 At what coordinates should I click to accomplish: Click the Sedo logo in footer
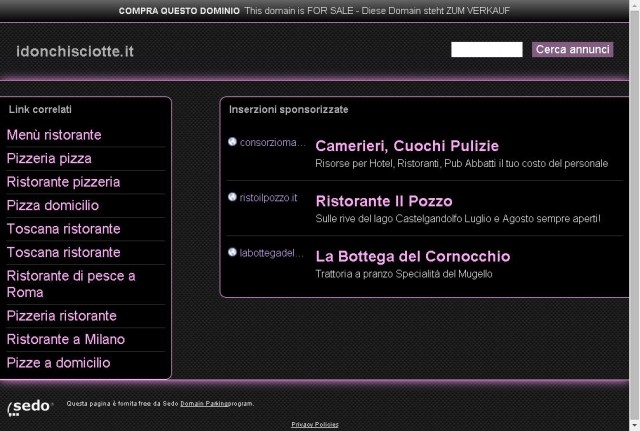coord(30,407)
